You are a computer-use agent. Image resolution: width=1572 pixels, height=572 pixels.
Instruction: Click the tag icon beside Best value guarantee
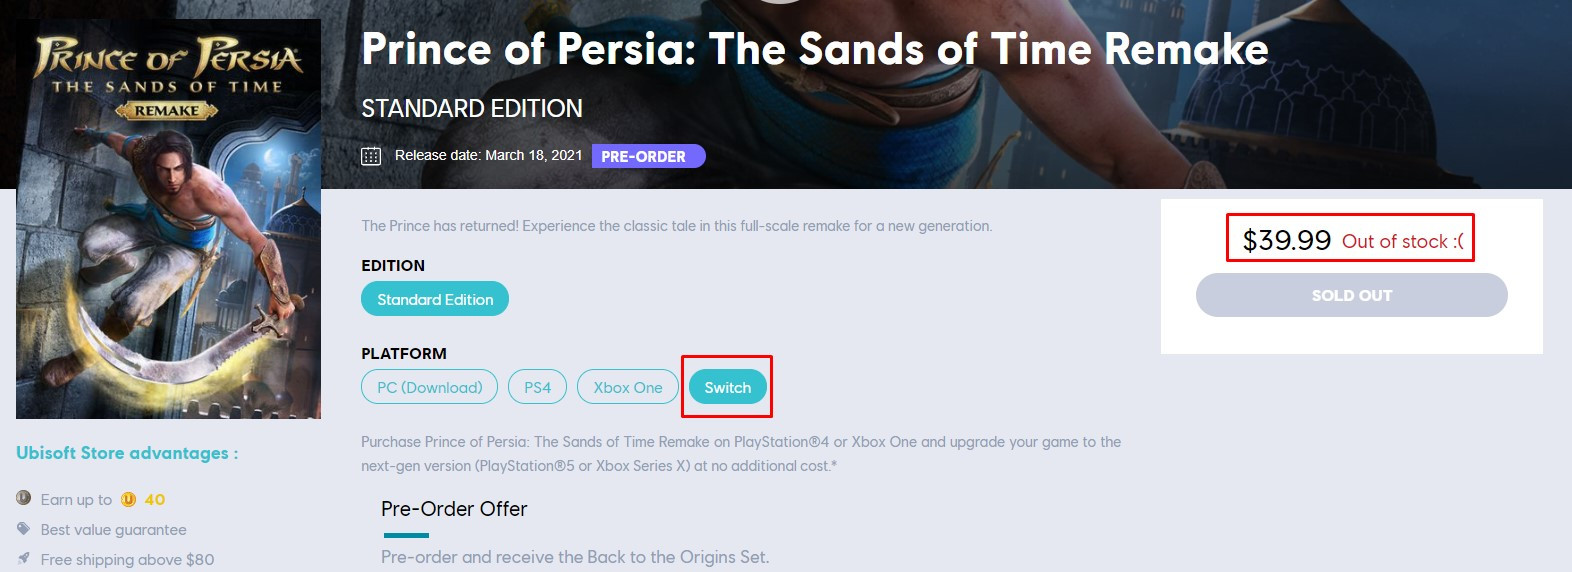coord(24,529)
